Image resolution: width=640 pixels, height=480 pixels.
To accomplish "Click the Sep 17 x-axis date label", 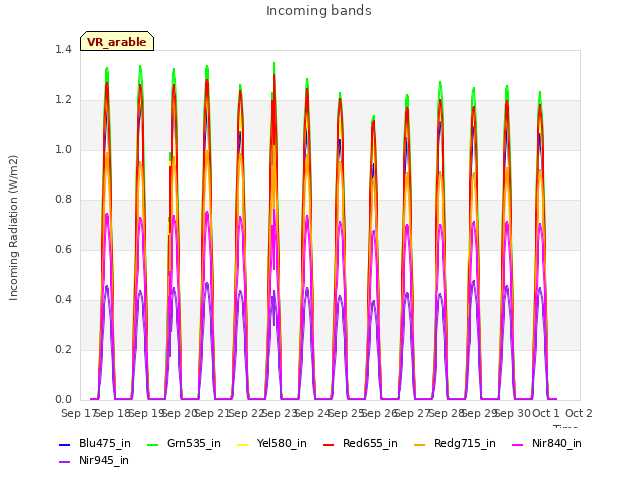I will (x=78, y=413).
